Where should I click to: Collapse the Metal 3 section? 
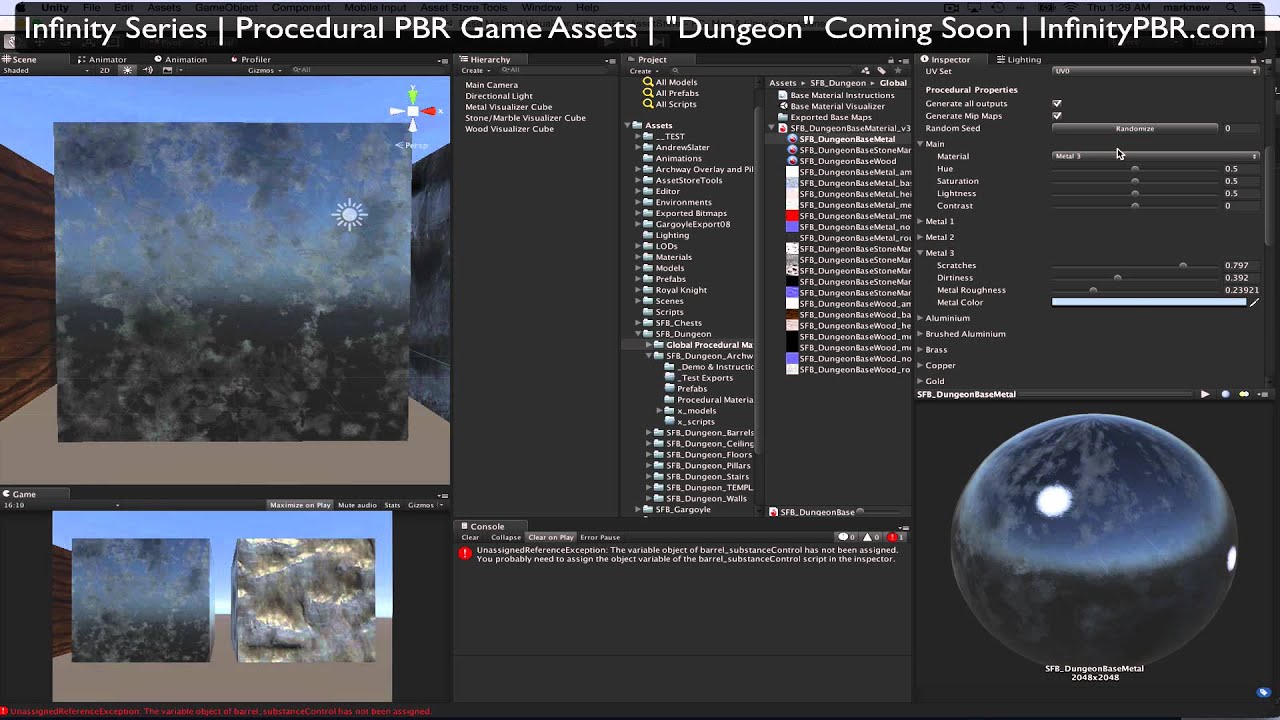(921, 253)
